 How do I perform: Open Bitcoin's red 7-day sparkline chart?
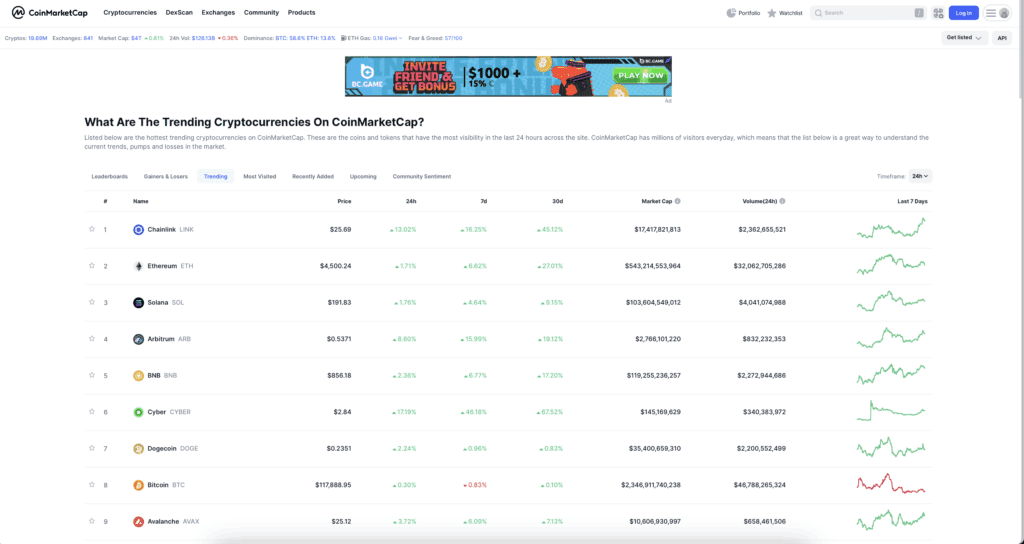(891, 484)
